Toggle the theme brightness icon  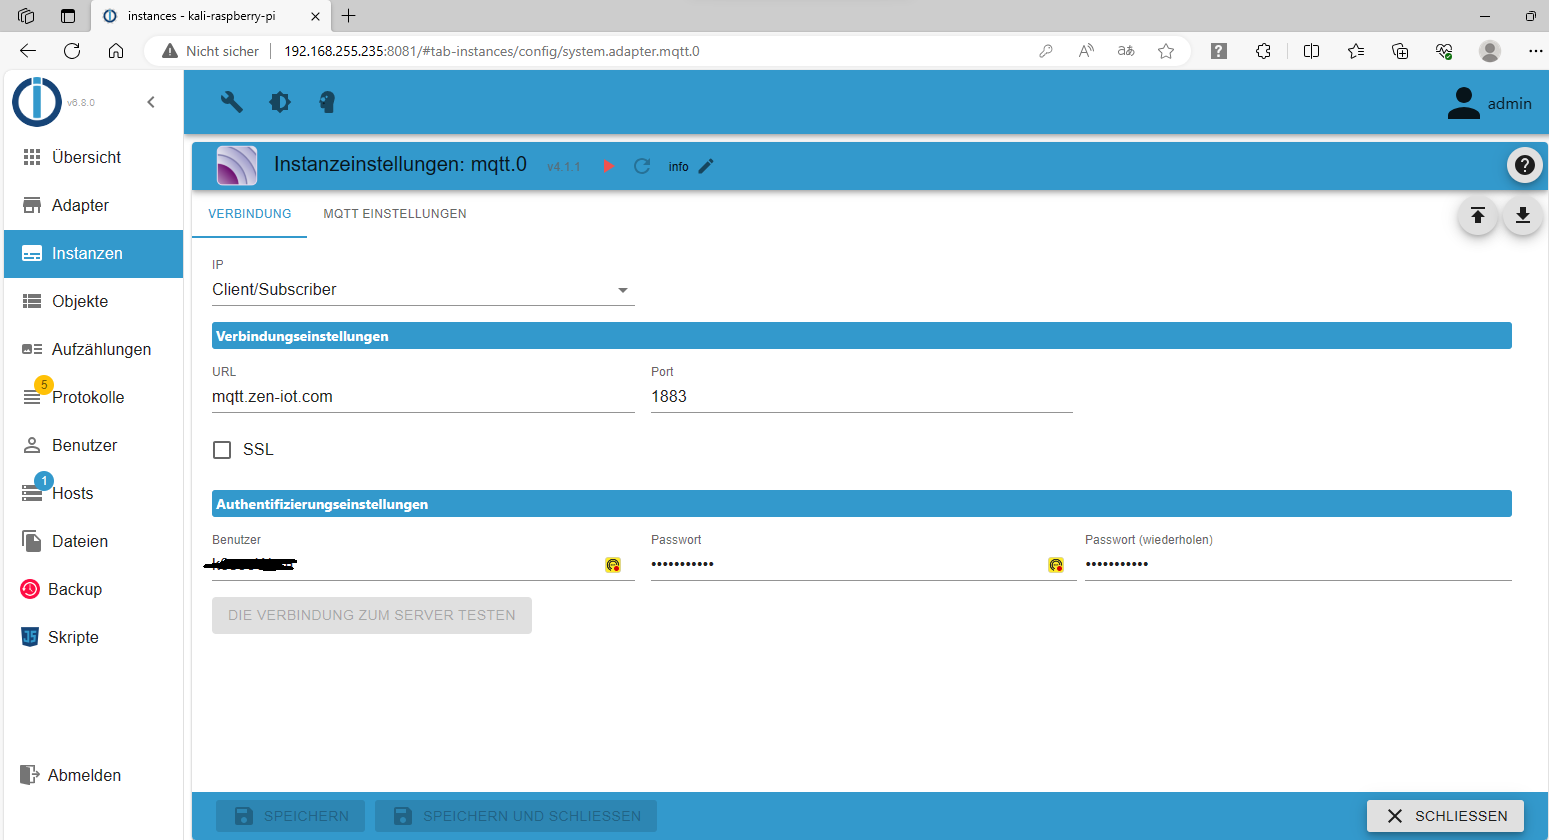(x=280, y=102)
